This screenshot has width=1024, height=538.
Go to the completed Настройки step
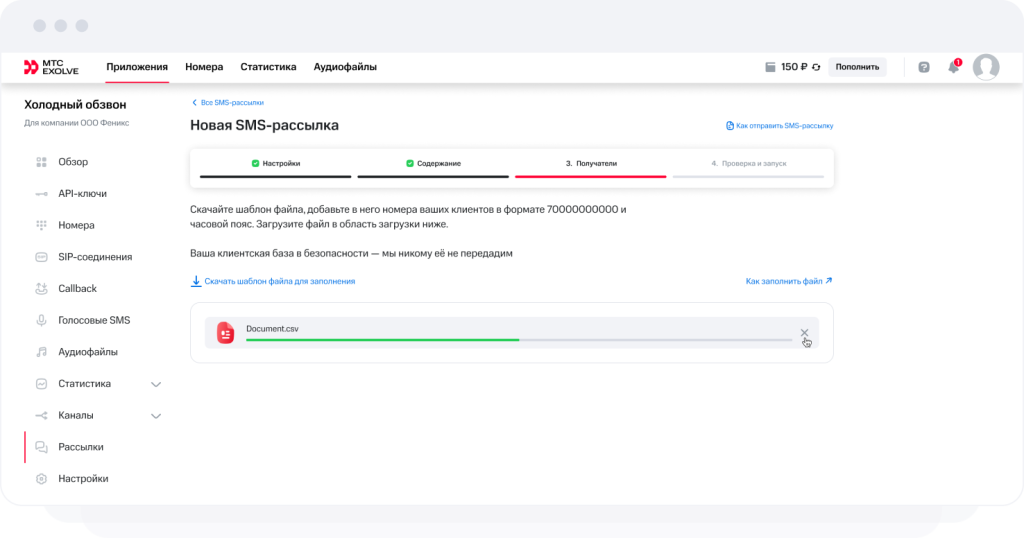(x=275, y=163)
